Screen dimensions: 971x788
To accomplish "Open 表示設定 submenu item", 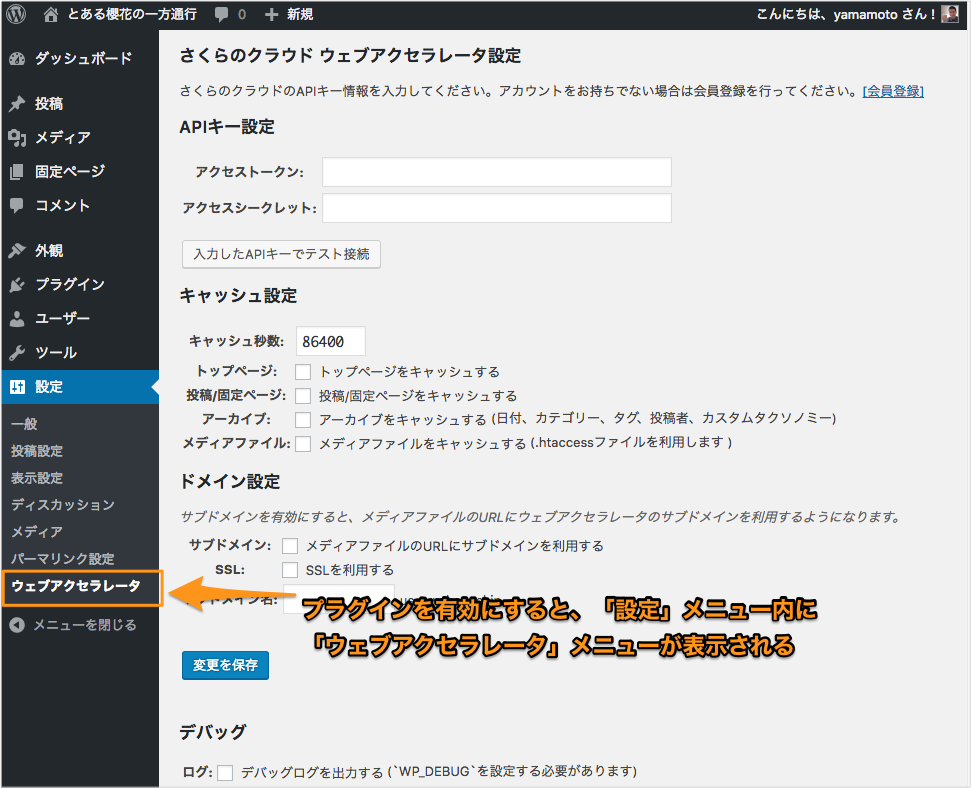I will tap(37, 478).
